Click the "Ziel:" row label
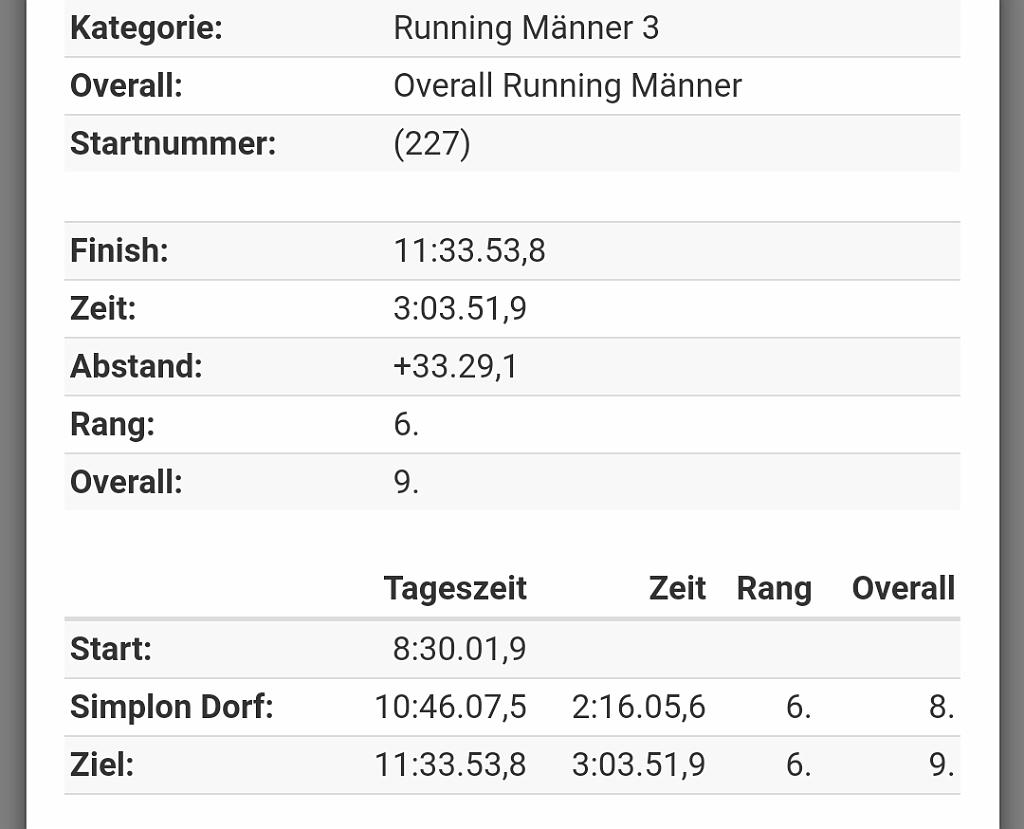 click(102, 766)
